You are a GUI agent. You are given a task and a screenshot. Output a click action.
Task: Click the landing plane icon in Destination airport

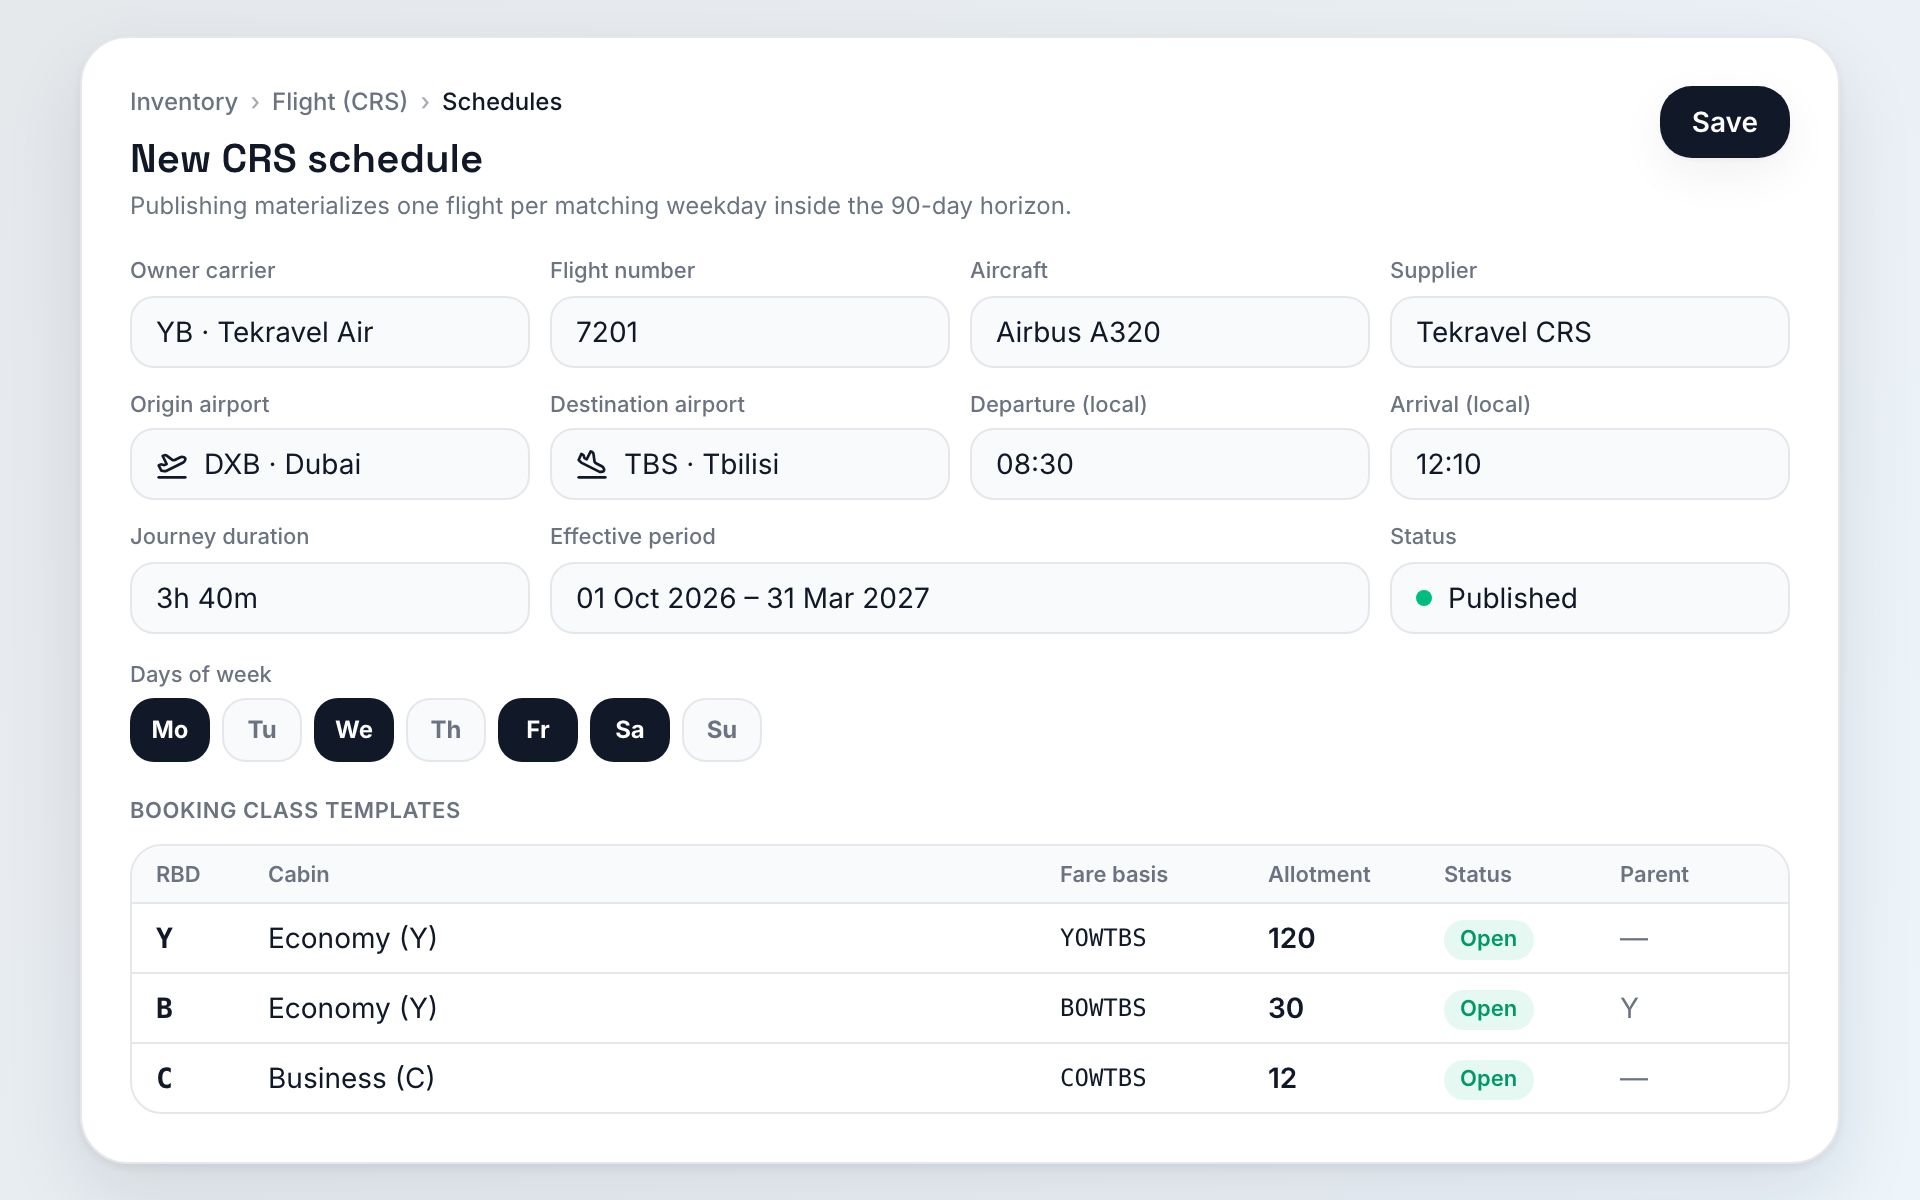coord(592,465)
